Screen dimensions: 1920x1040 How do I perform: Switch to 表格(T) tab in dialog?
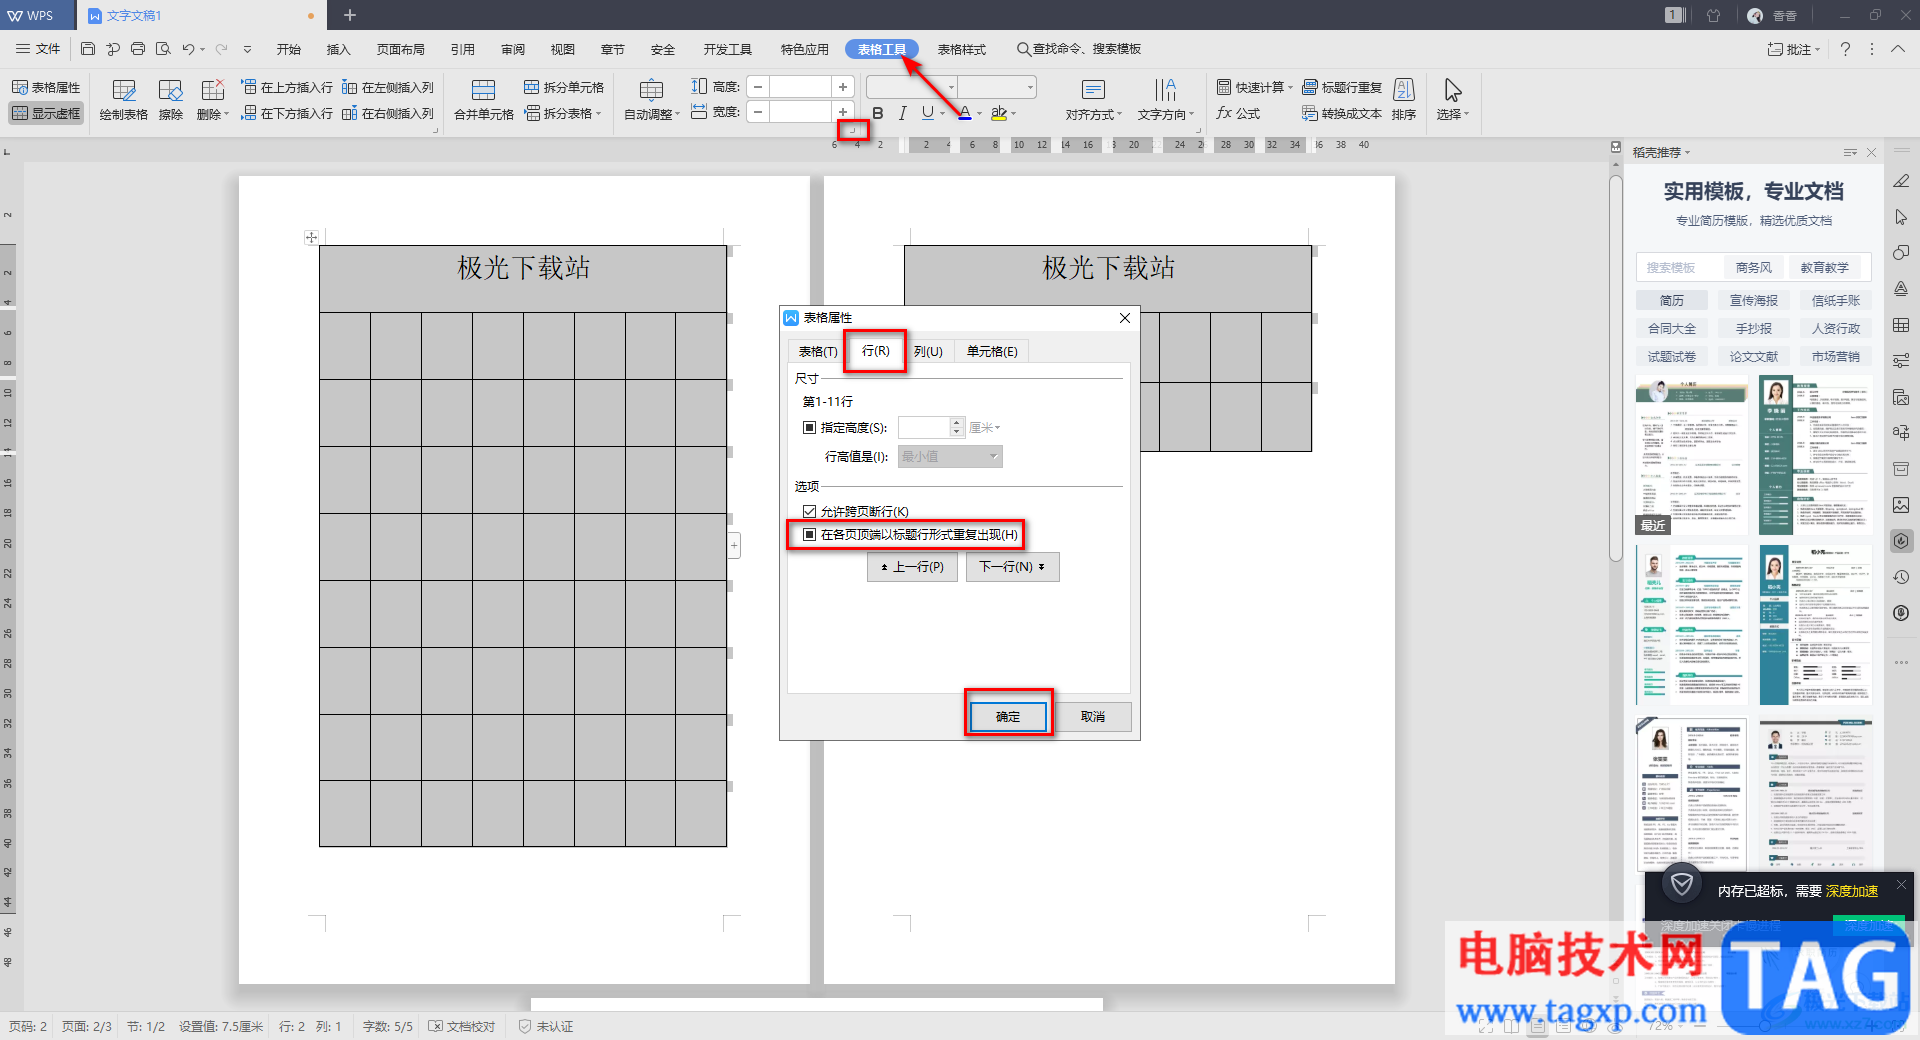pyautogui.click(x=818, y=351)
